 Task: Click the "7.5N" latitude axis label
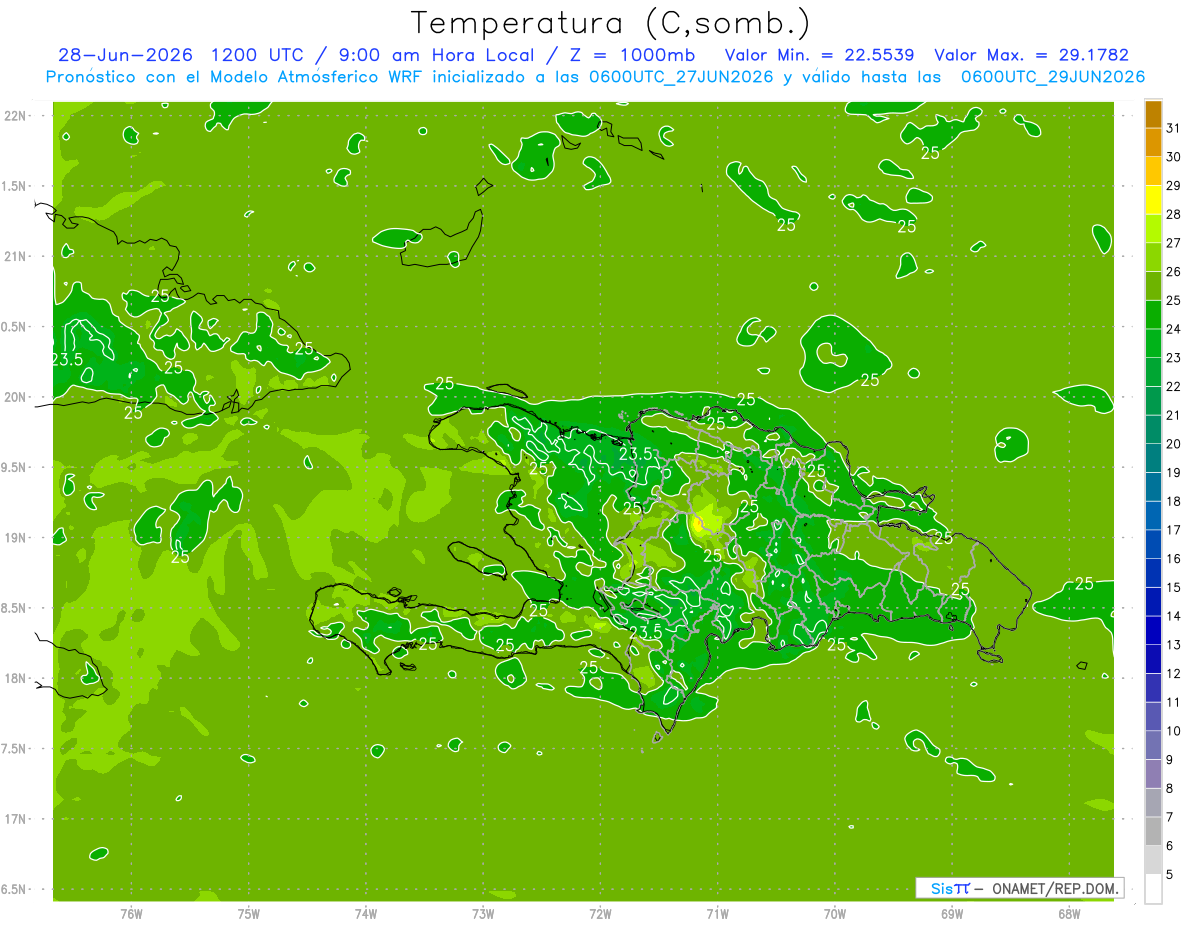coord(15,749)
